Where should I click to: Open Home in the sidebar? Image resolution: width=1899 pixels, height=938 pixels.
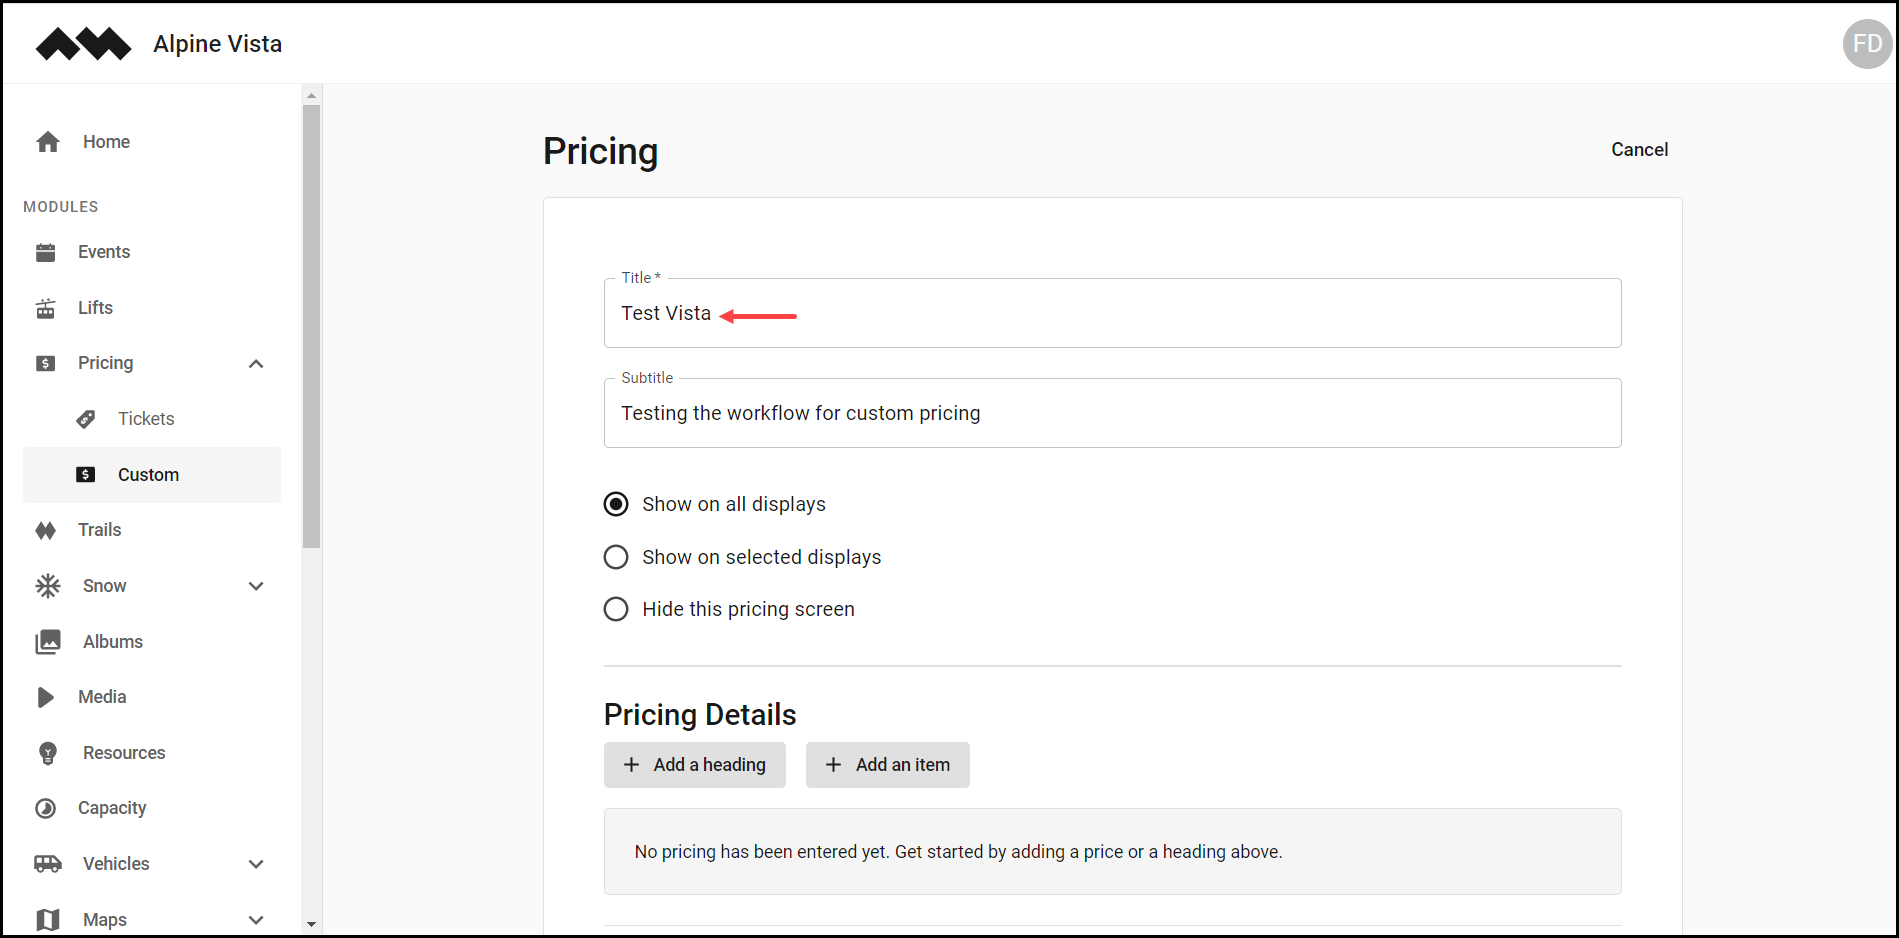click(x=152, y=142)
